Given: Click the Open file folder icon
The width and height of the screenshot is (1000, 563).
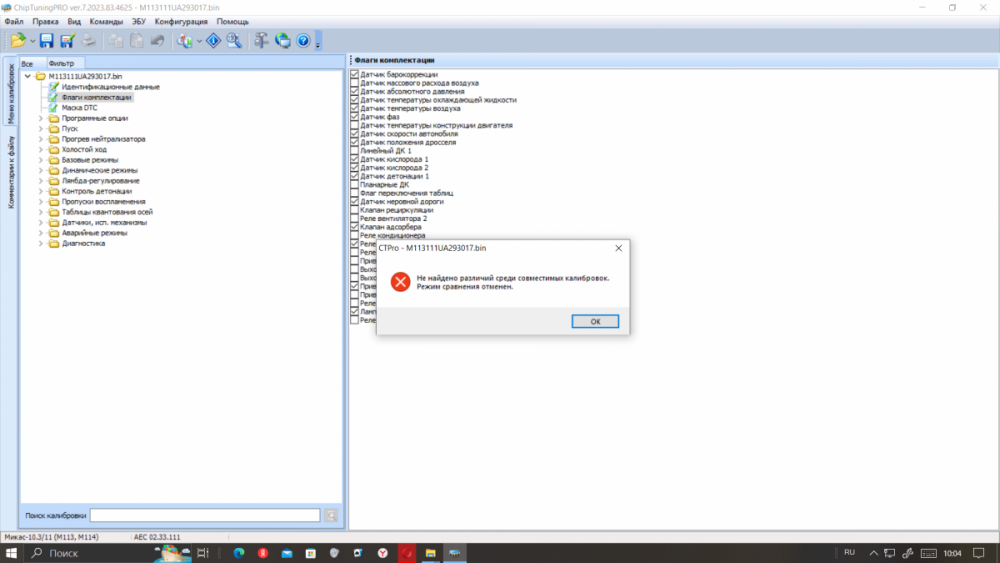Looking at the screenshot, I should click(18, 41).
